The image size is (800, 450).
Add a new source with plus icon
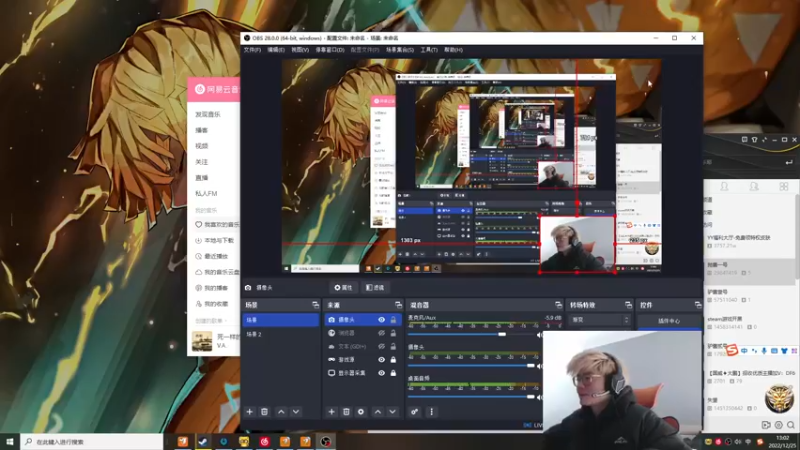pos(331,412)
